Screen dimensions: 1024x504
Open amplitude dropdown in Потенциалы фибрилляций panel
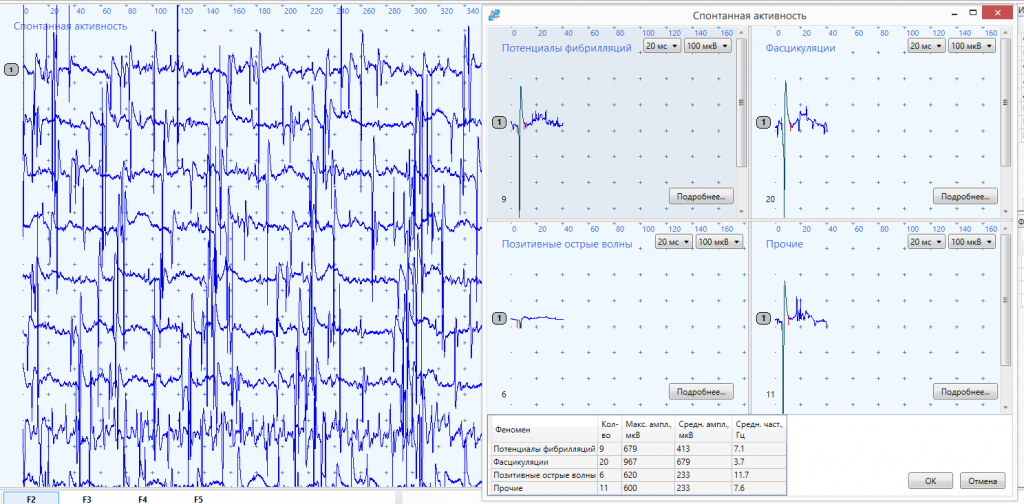pyautogui.click(x=707, y=46)
